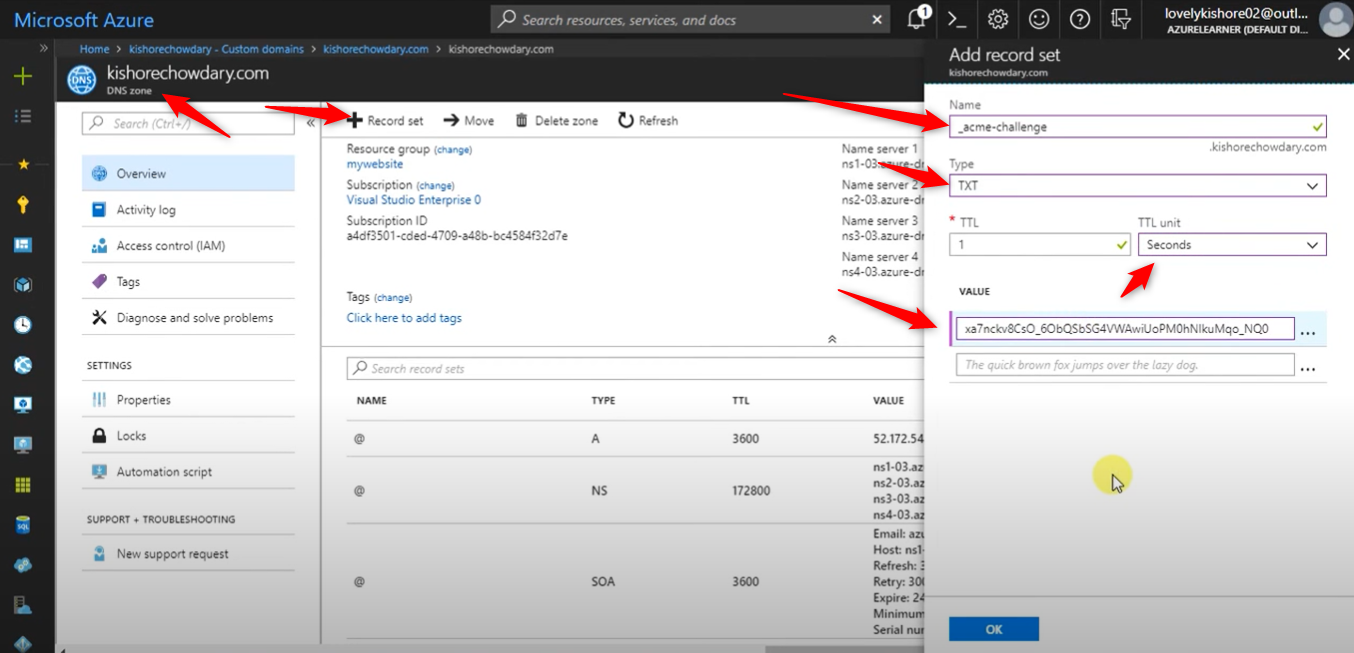Click the TTL column header in table
1354x653 pixels.
coord(740,400)
